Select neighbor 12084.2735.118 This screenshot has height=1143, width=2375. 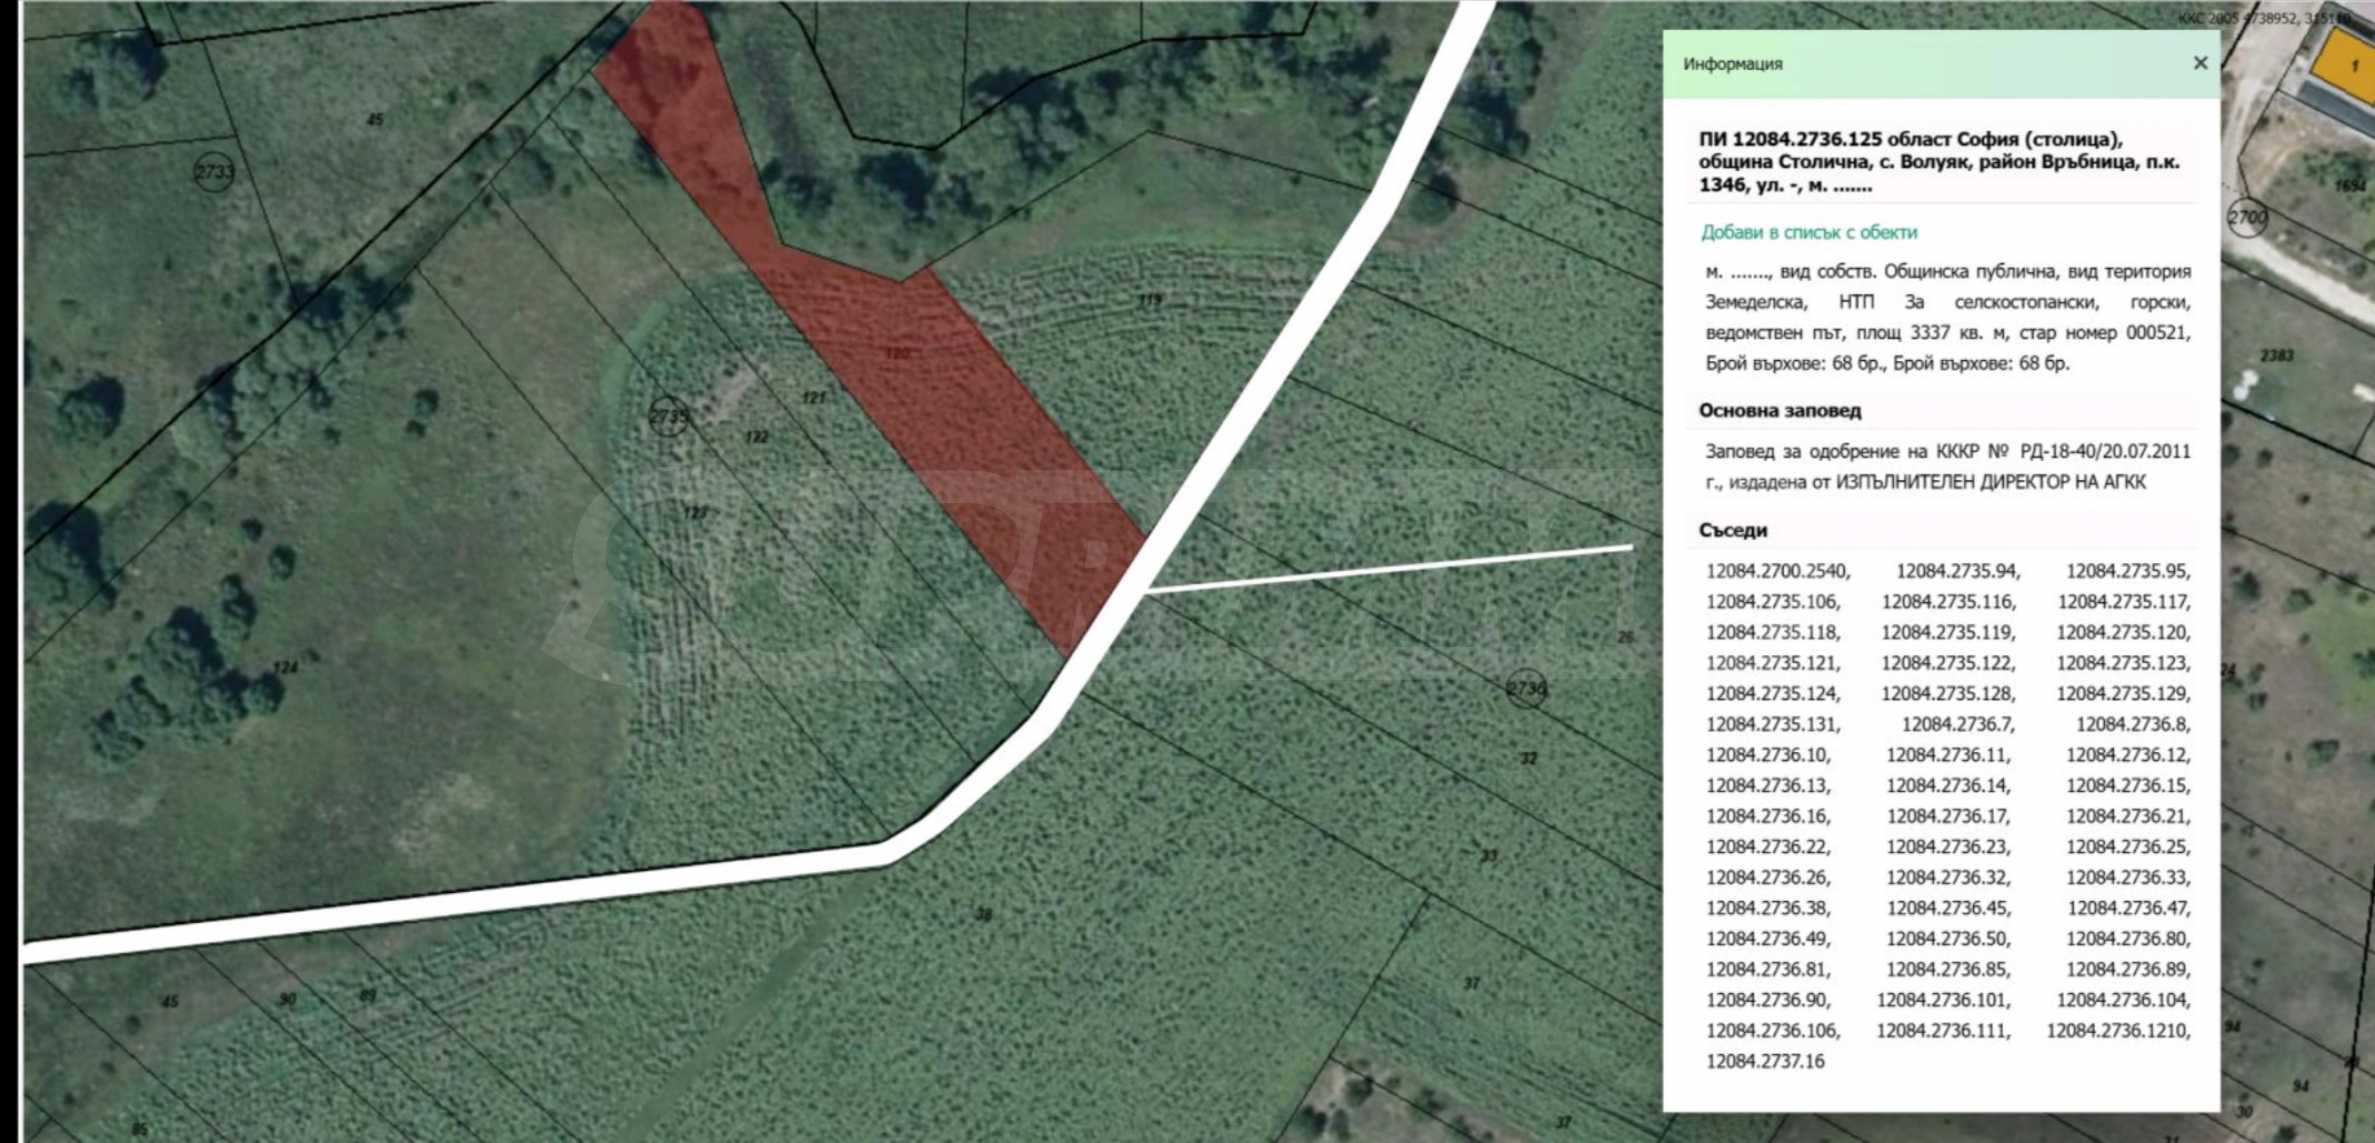[1773, 632]
